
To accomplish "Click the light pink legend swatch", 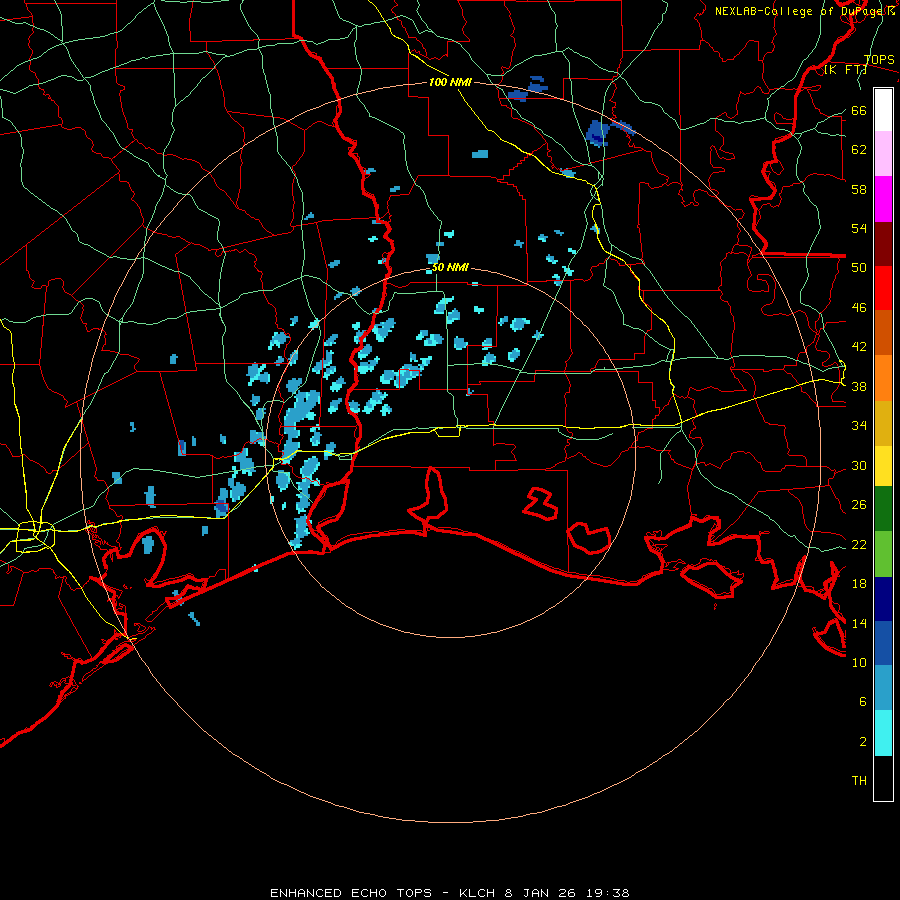I will pos(883,153).
